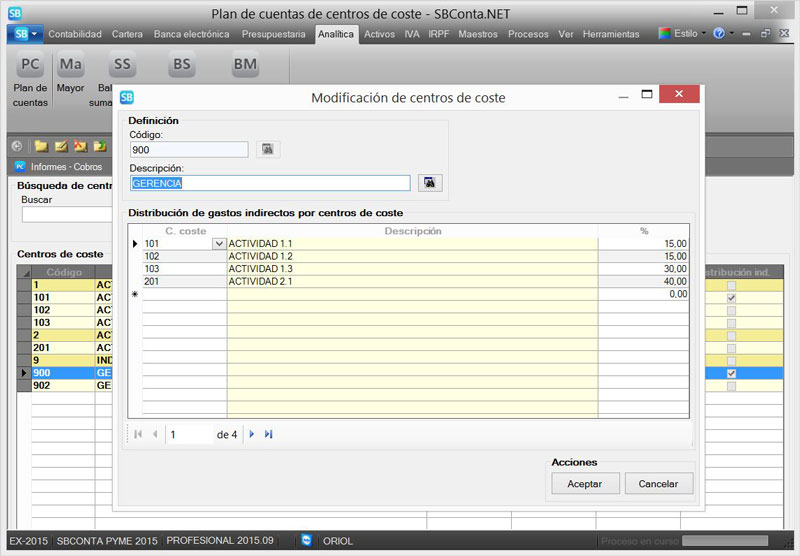Click the Aceptar button

[x=585, y=483]
